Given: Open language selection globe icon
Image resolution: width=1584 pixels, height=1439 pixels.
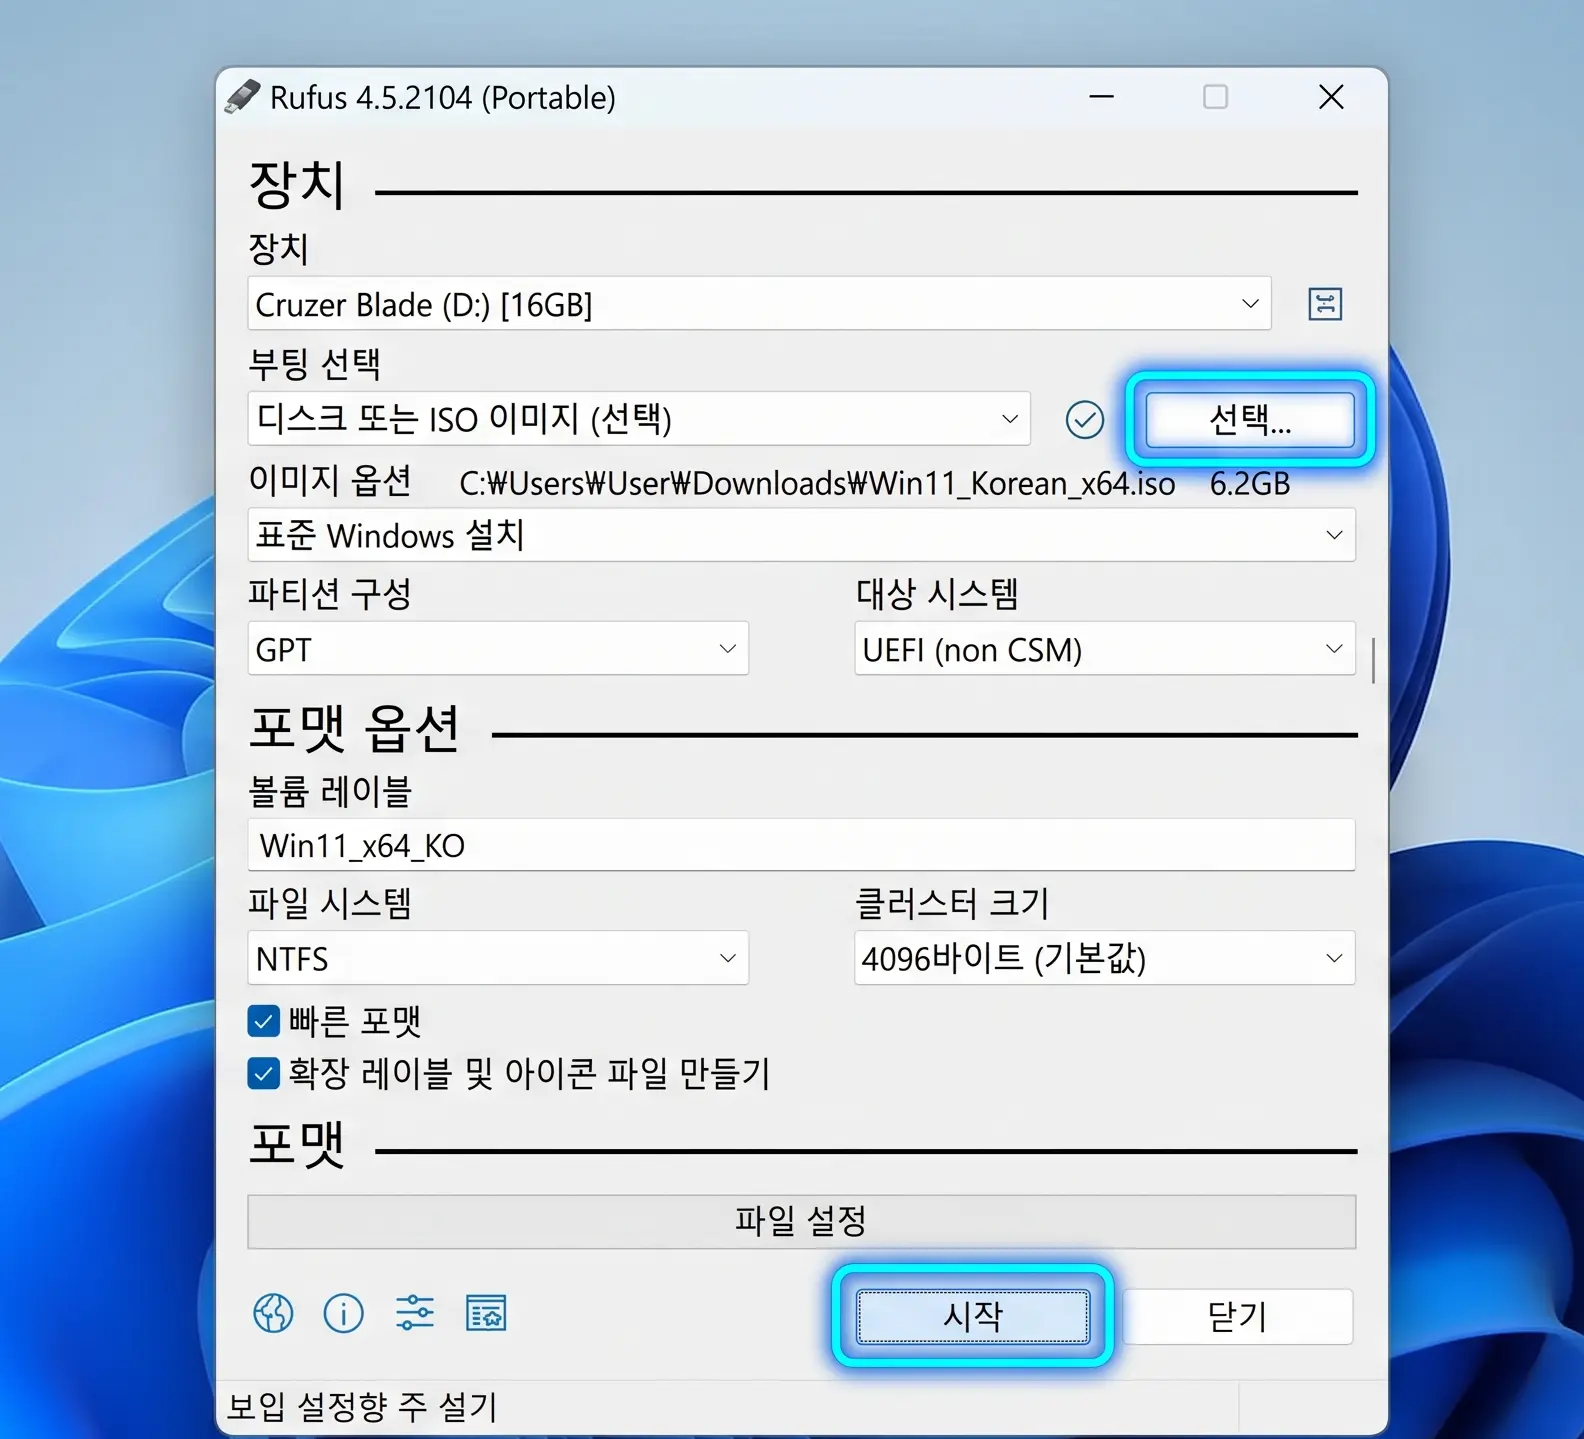Looking at the screenshot, I should pos(273,1313).
